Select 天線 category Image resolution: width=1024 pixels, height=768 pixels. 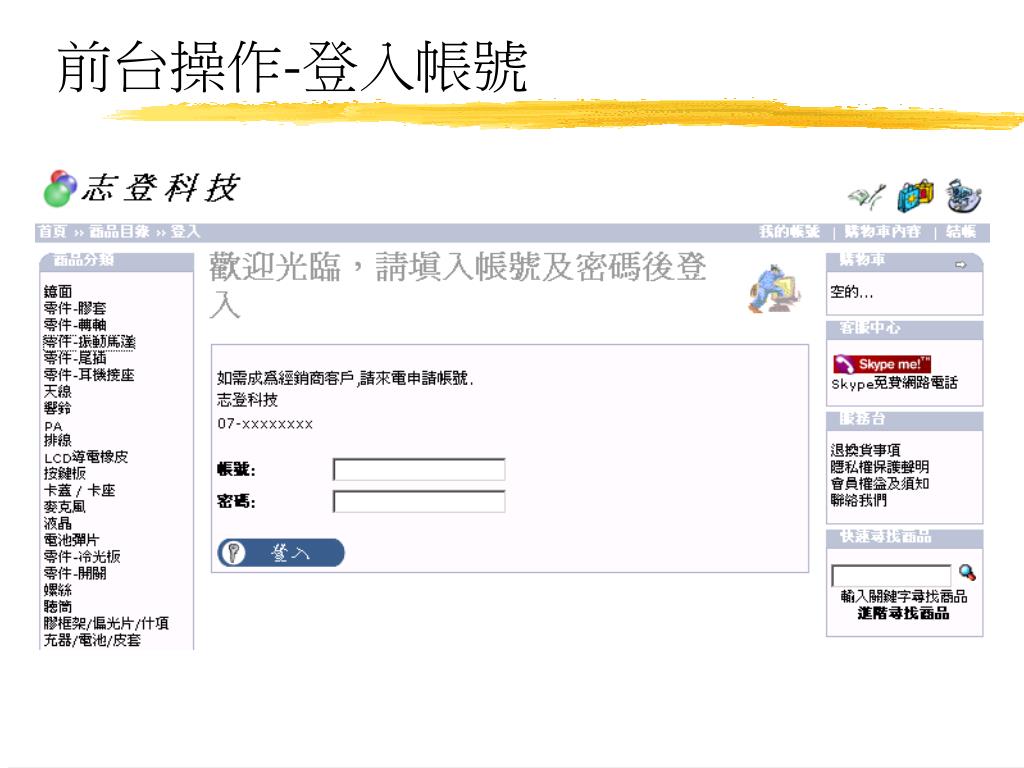57,391
